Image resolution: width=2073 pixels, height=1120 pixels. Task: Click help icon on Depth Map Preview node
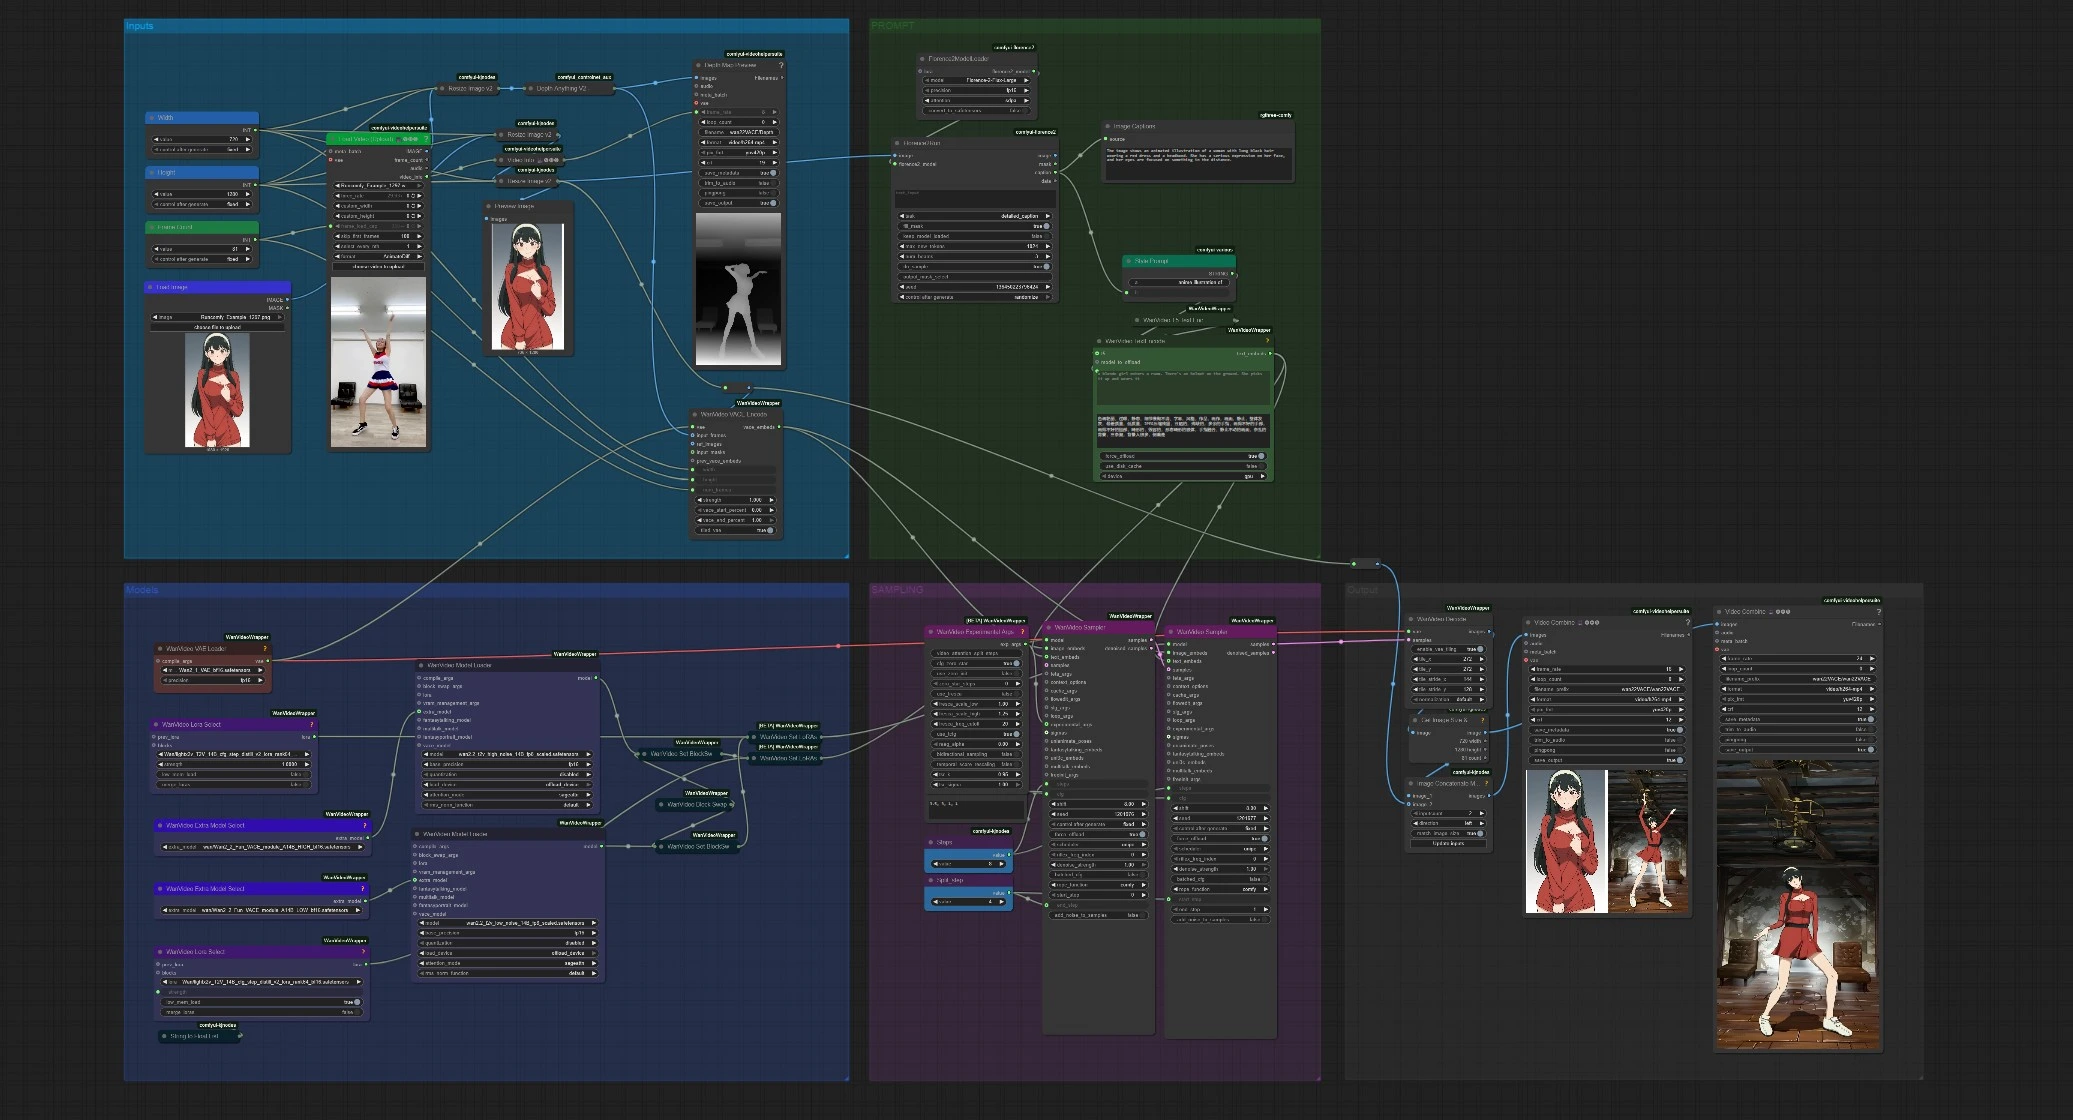[780, 65]
